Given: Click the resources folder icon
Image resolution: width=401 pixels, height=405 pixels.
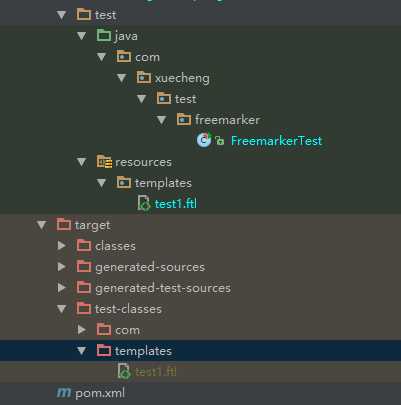Looking at the screenshot, I should (104, 162).
